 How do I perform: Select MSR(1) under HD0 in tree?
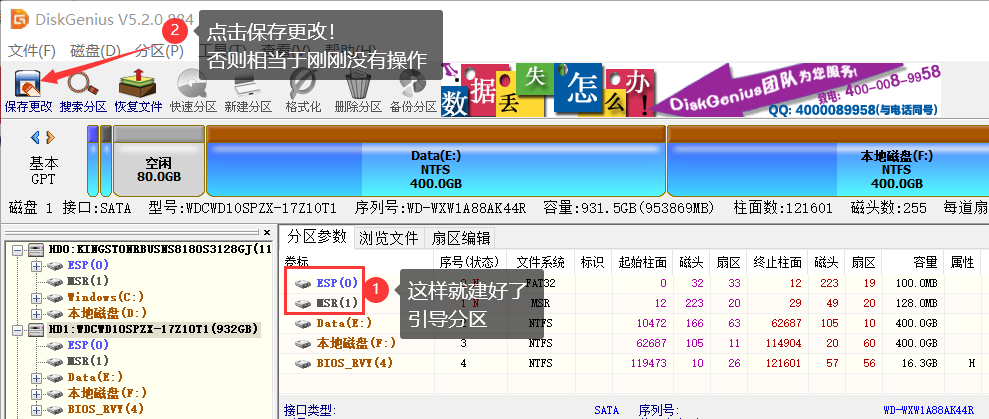tap(88, 281)
